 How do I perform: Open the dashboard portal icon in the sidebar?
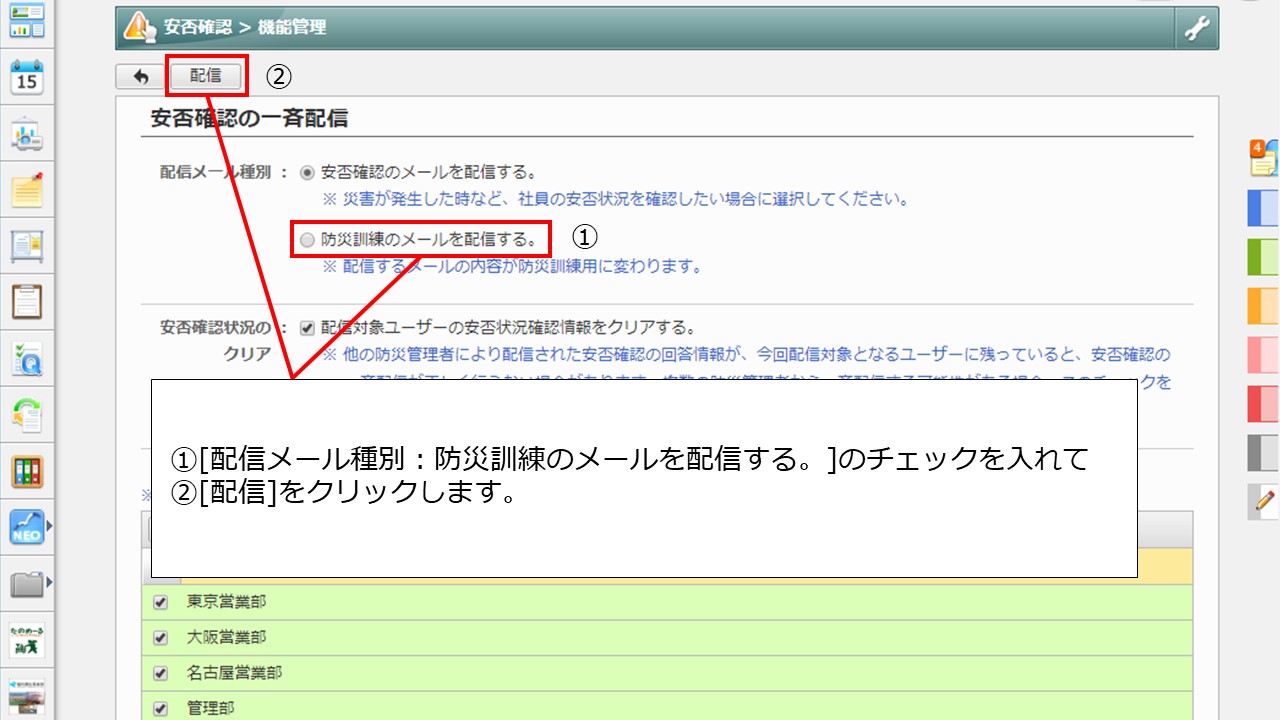27,20
